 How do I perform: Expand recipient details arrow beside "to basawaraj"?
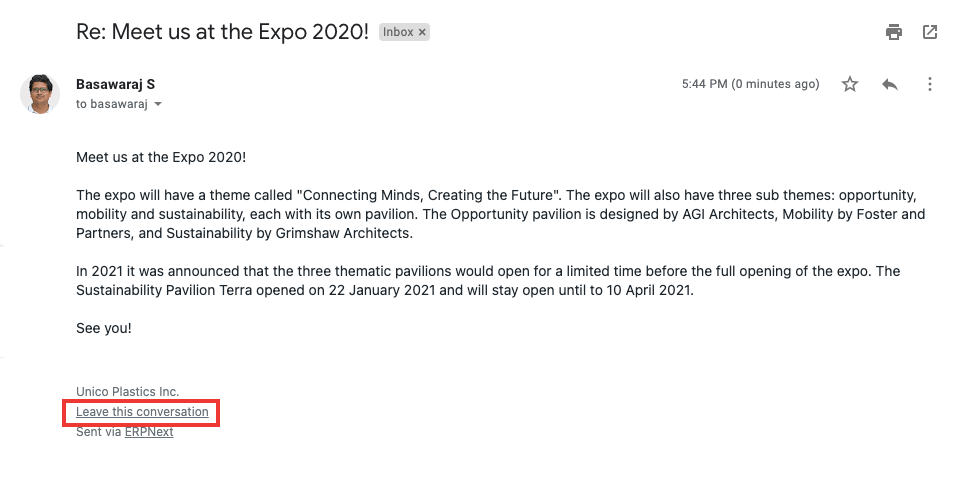pos(158,104)
